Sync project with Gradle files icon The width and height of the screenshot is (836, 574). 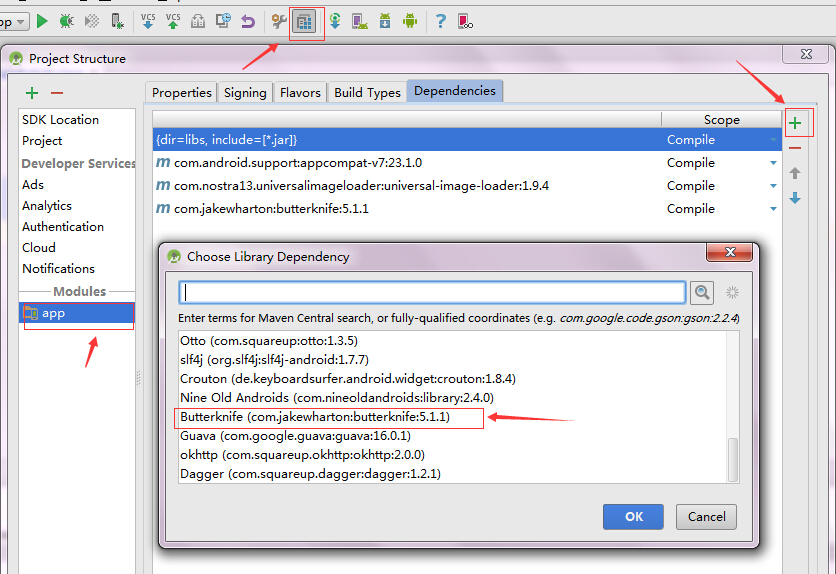[x=335, y=21]
